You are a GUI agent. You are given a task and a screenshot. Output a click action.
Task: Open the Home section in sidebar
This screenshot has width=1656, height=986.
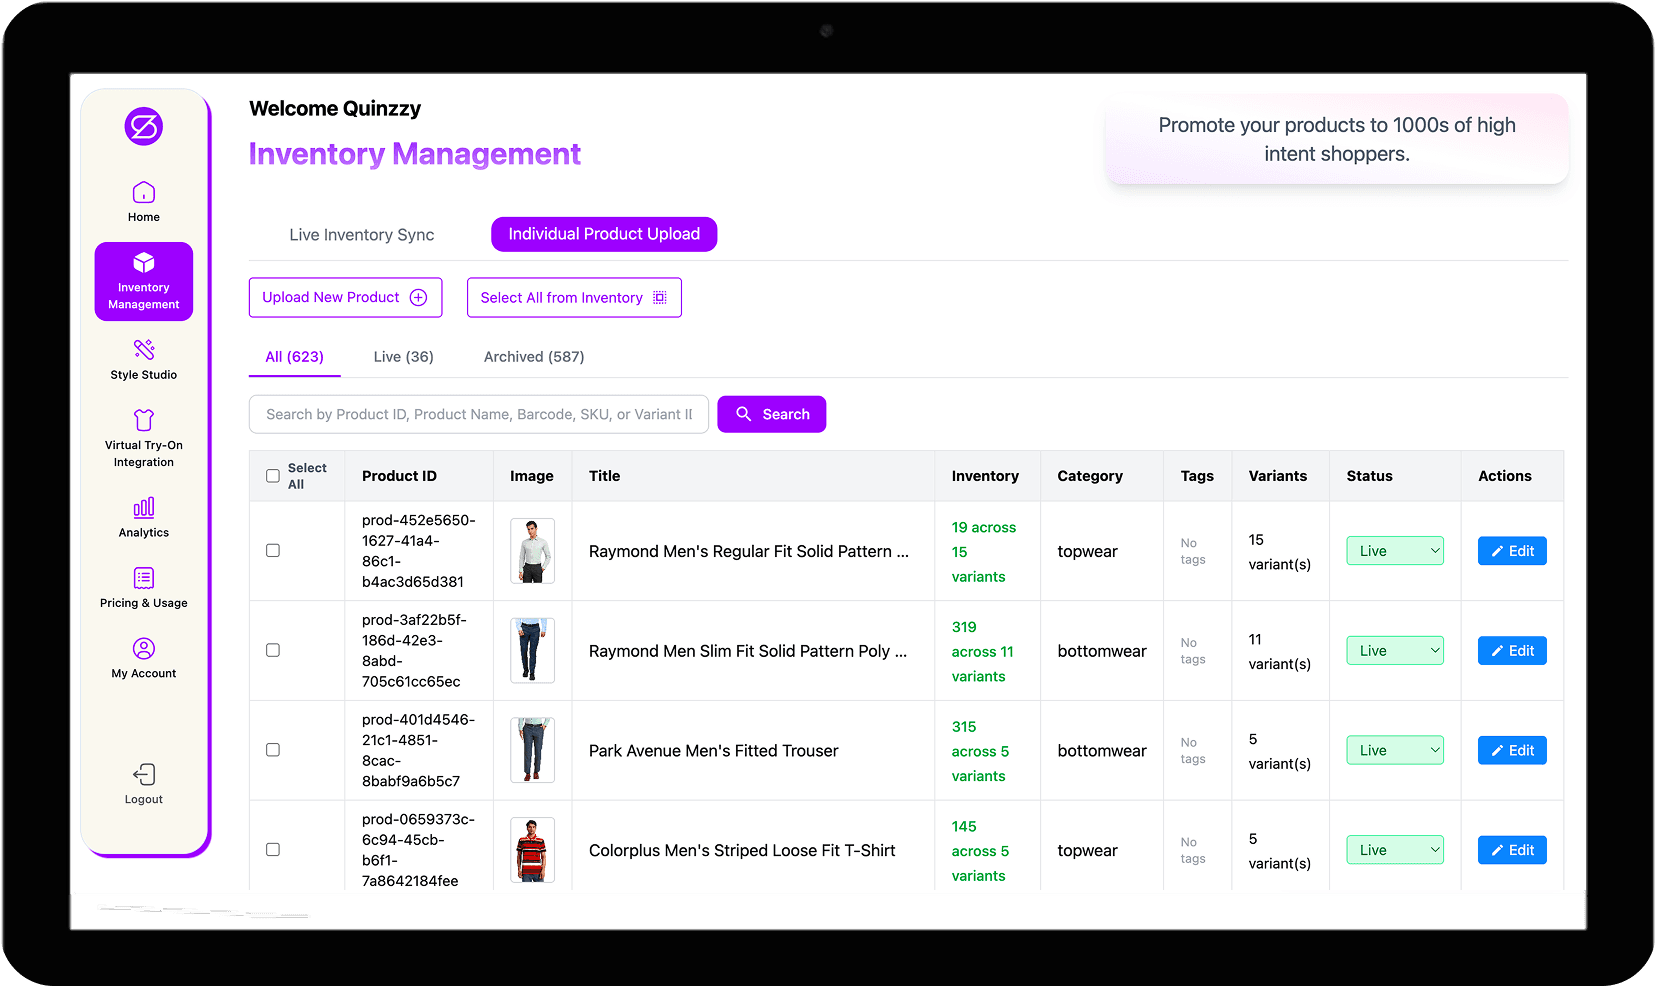[x=143, y=200]
